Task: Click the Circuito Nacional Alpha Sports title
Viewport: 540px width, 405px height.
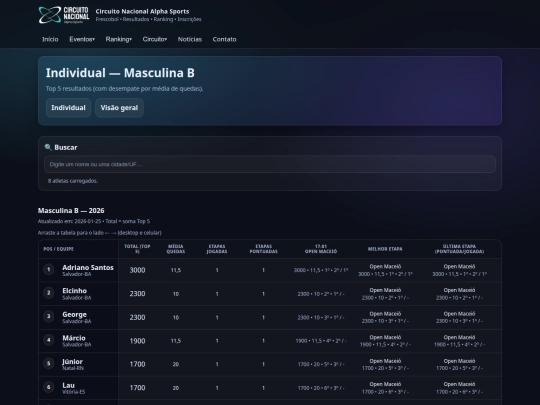Action: pos(142,11)
